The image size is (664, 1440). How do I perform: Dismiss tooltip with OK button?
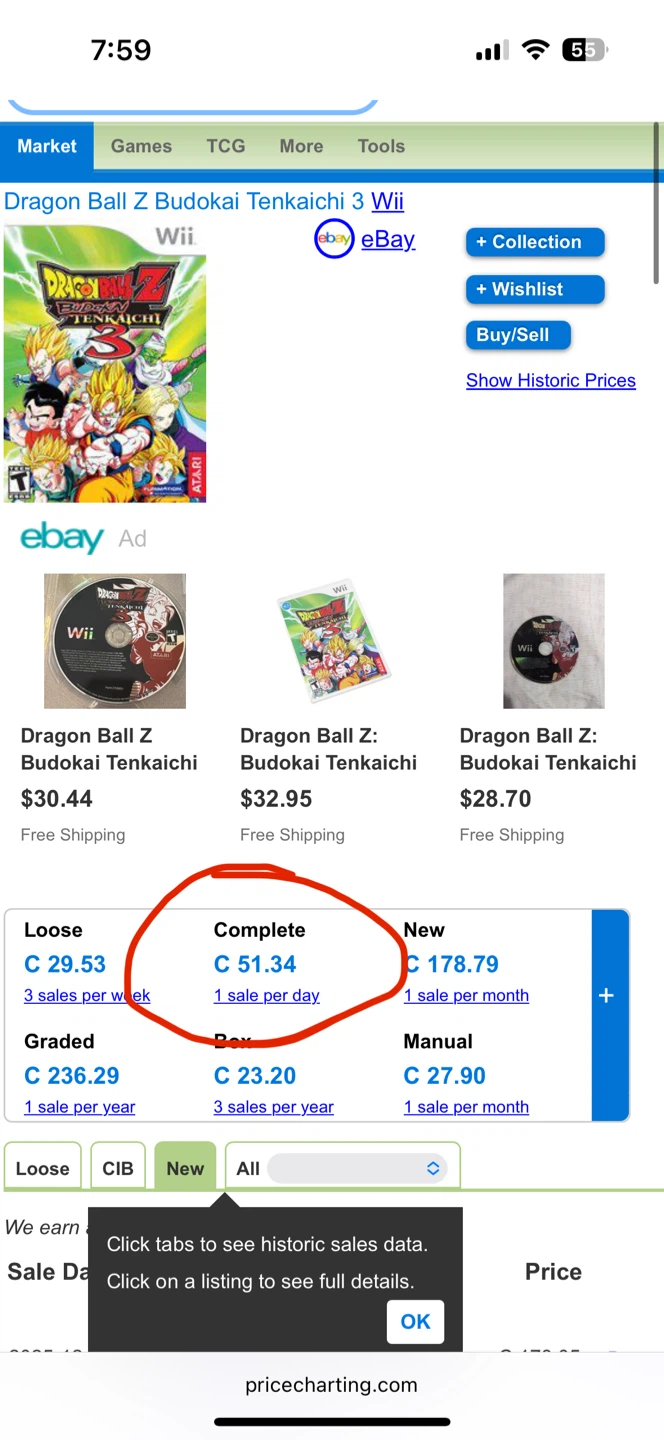point(415,1322)
